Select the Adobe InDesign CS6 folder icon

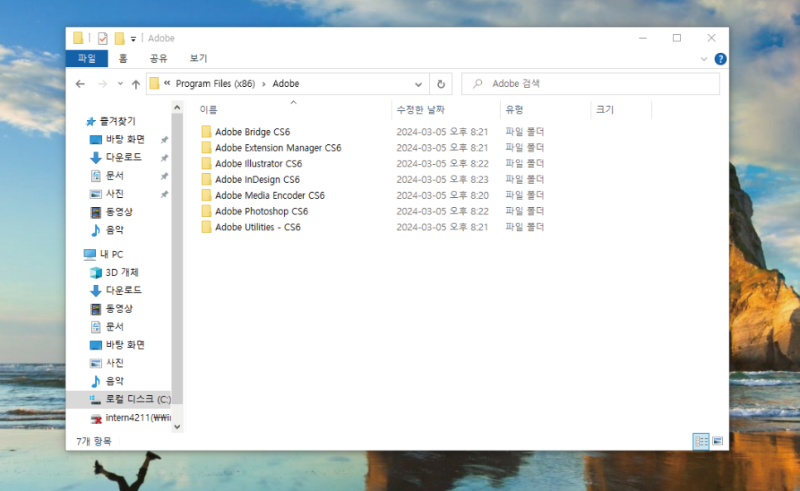(x=206, y=179)
